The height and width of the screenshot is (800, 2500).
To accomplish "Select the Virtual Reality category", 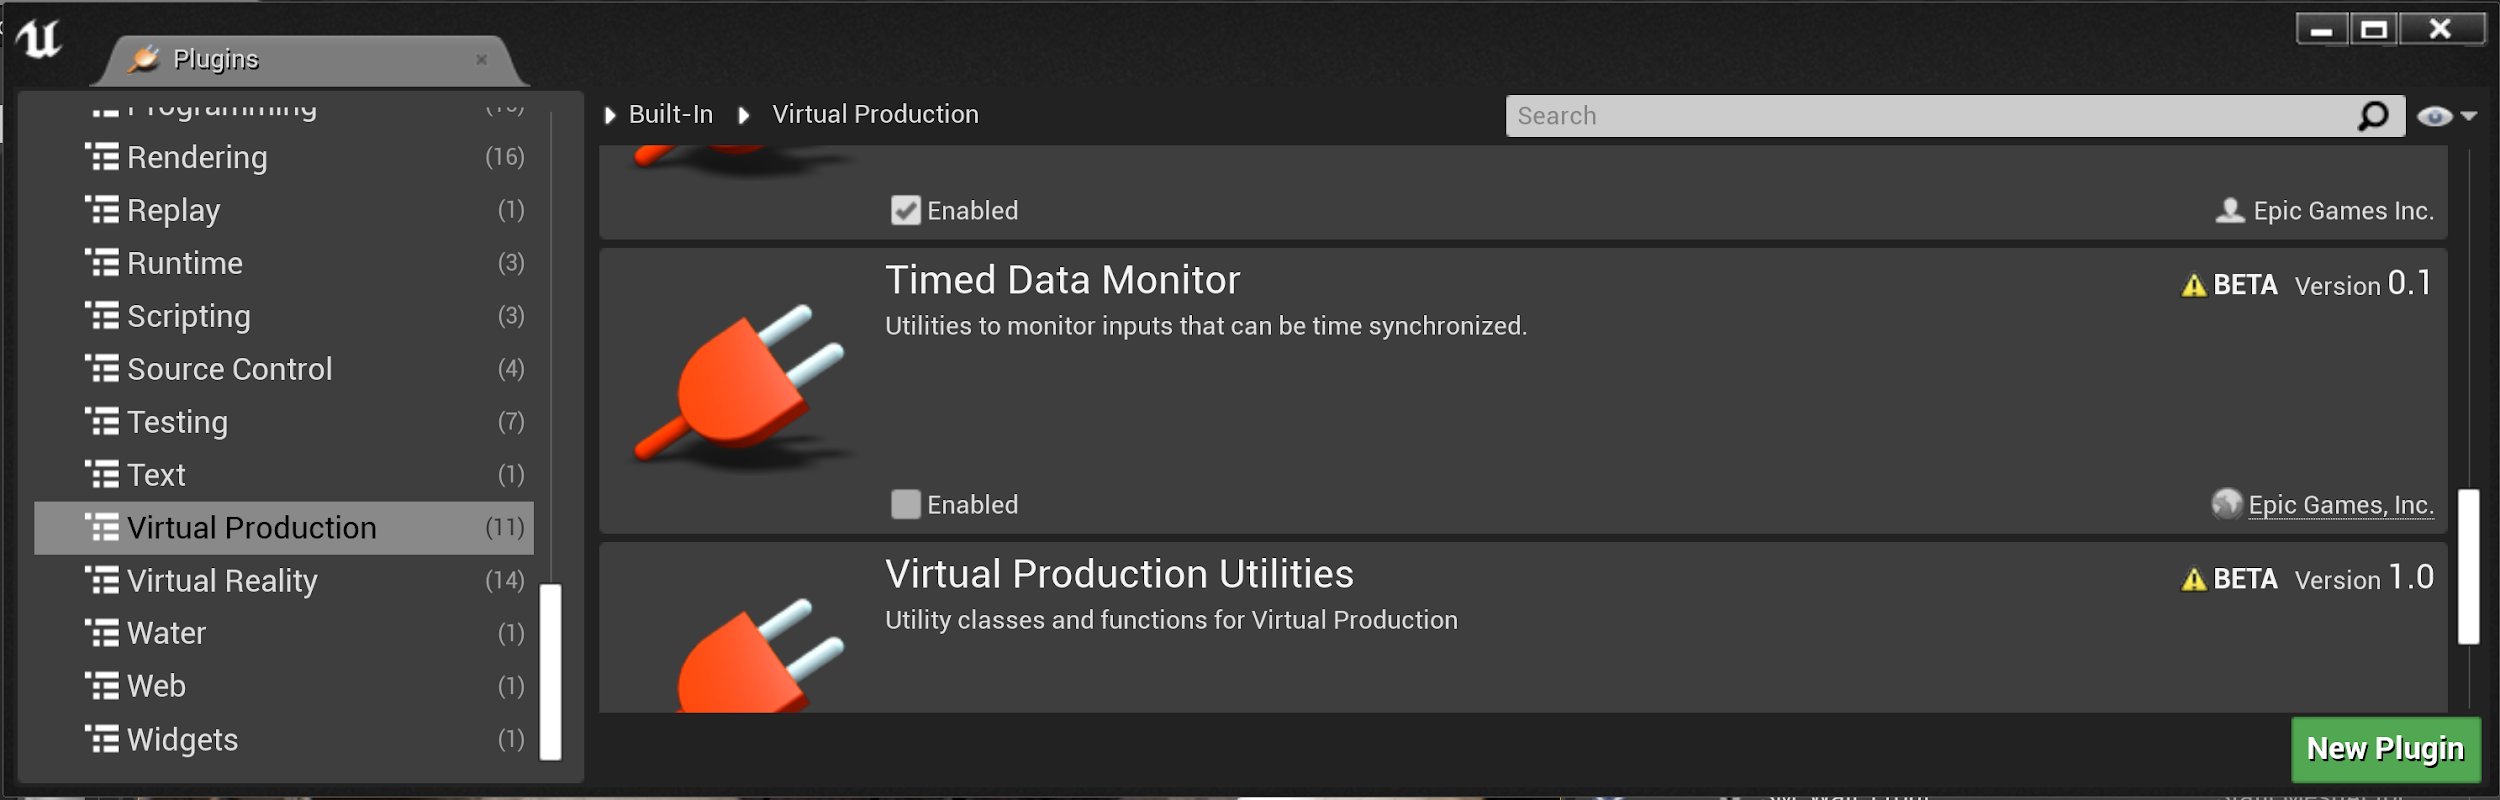I will click(222, 581).
